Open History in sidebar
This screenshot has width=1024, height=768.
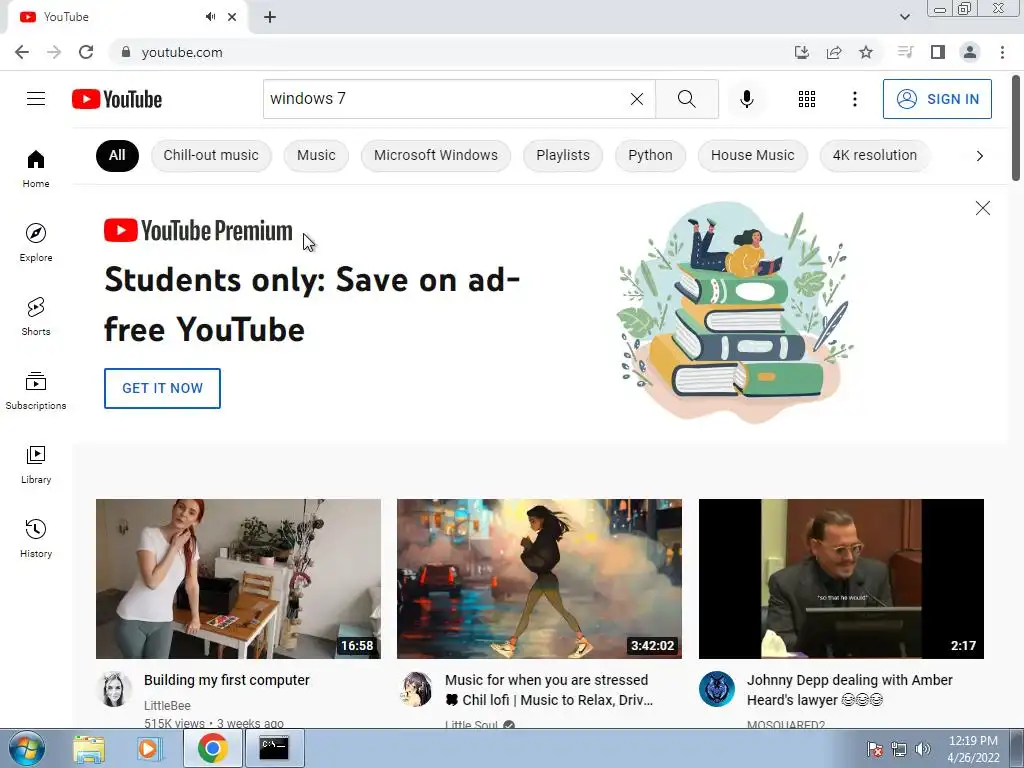[x=36, y=538]
